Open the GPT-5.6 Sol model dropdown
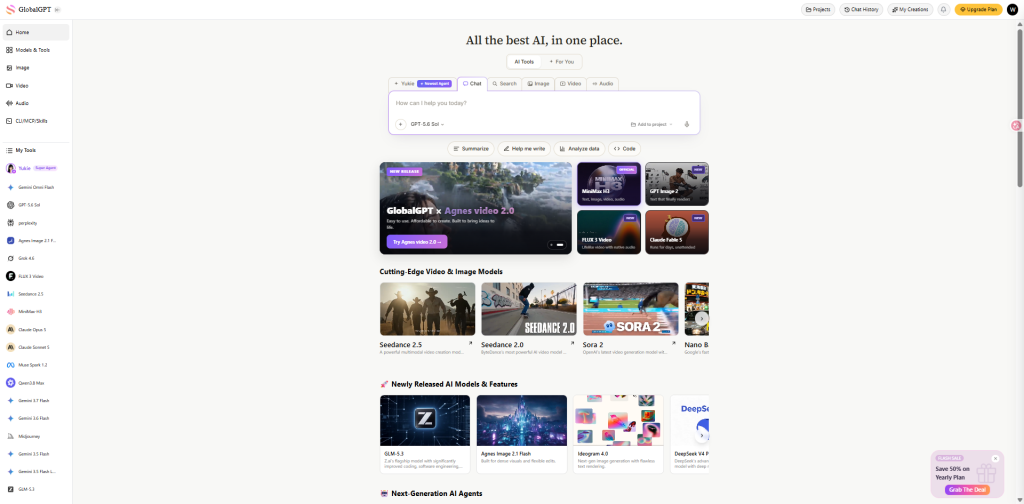Screen dimensions: 1024x504 pyautogui.click(x=427, y=124)
